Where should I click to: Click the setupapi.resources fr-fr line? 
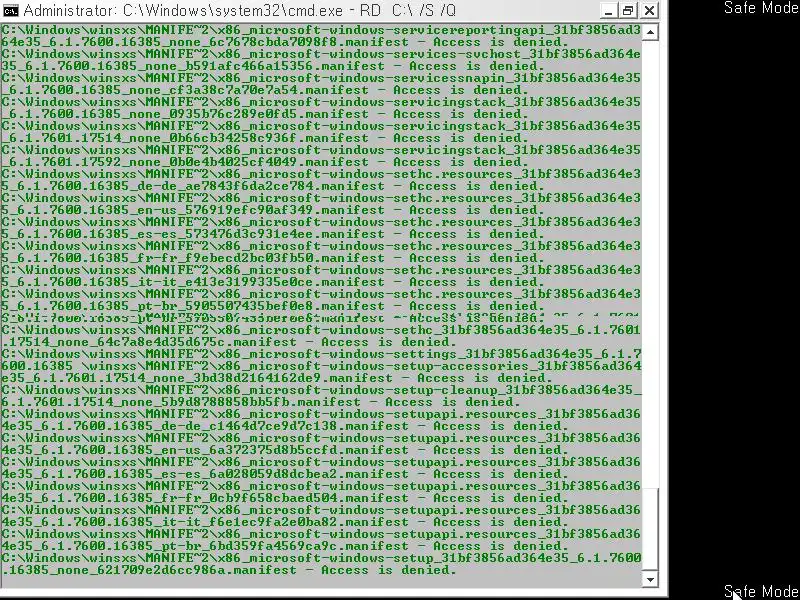[x=320, y=492]
